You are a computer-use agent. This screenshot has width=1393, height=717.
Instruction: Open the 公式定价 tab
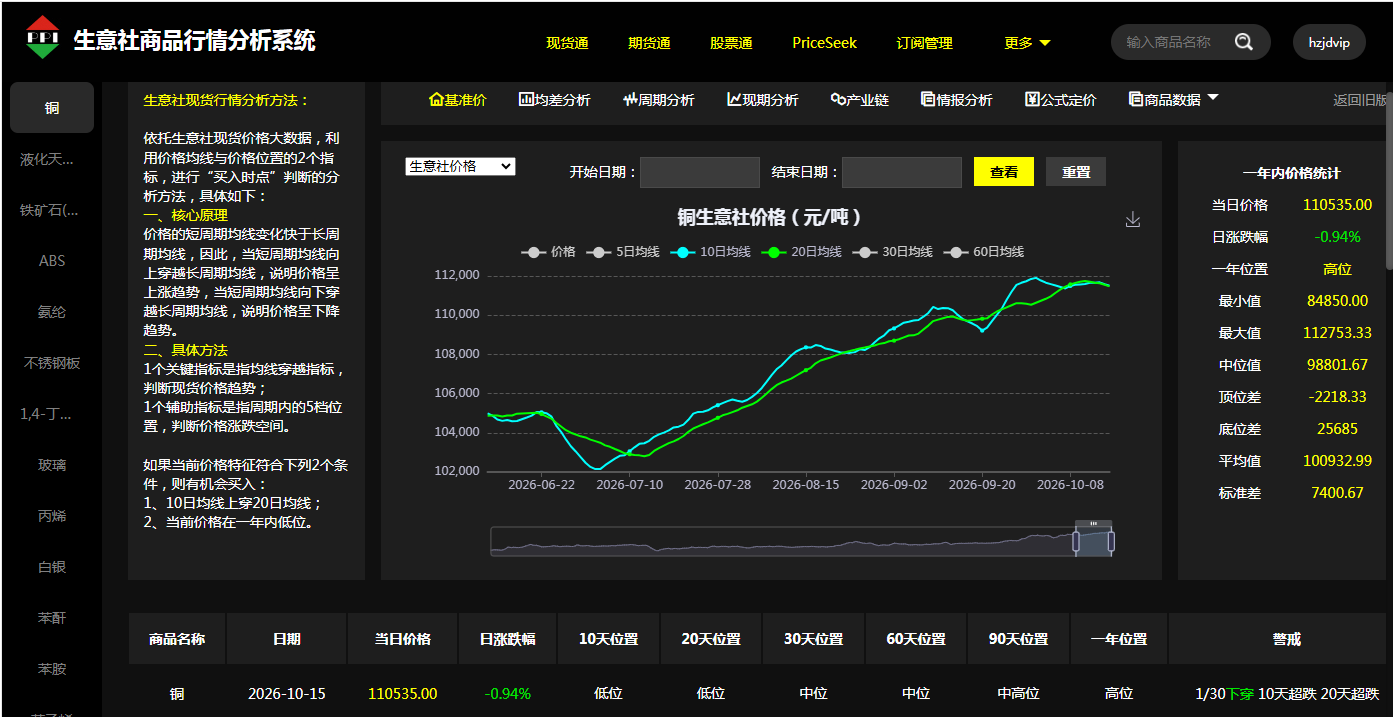tap(1060, 100)
